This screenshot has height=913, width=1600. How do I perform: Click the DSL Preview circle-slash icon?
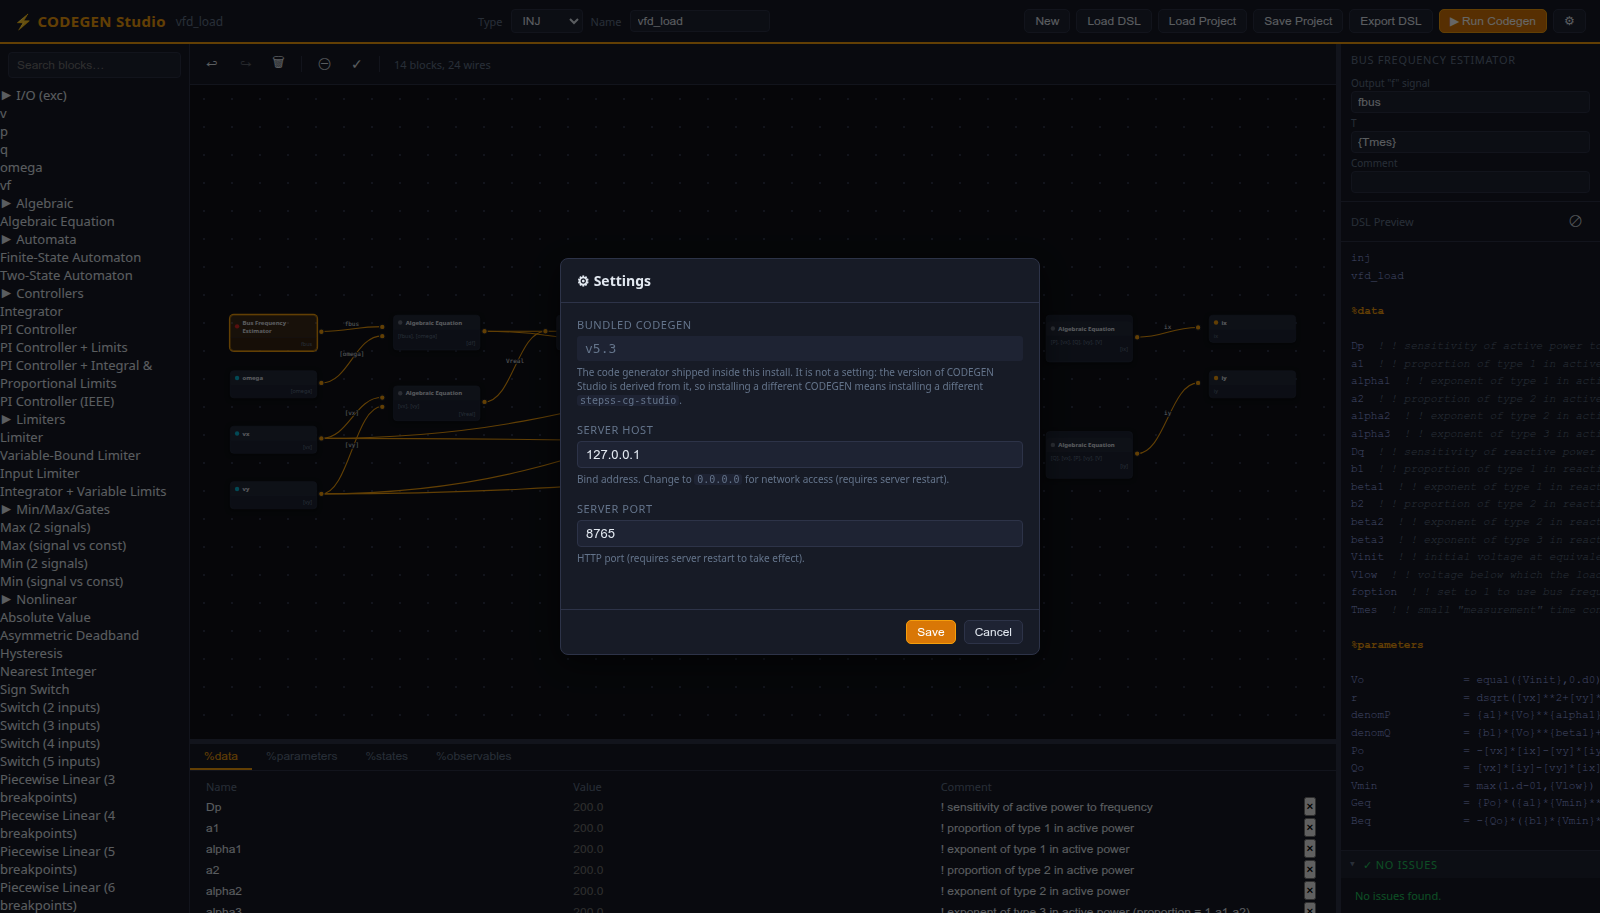click(1575, 221)
